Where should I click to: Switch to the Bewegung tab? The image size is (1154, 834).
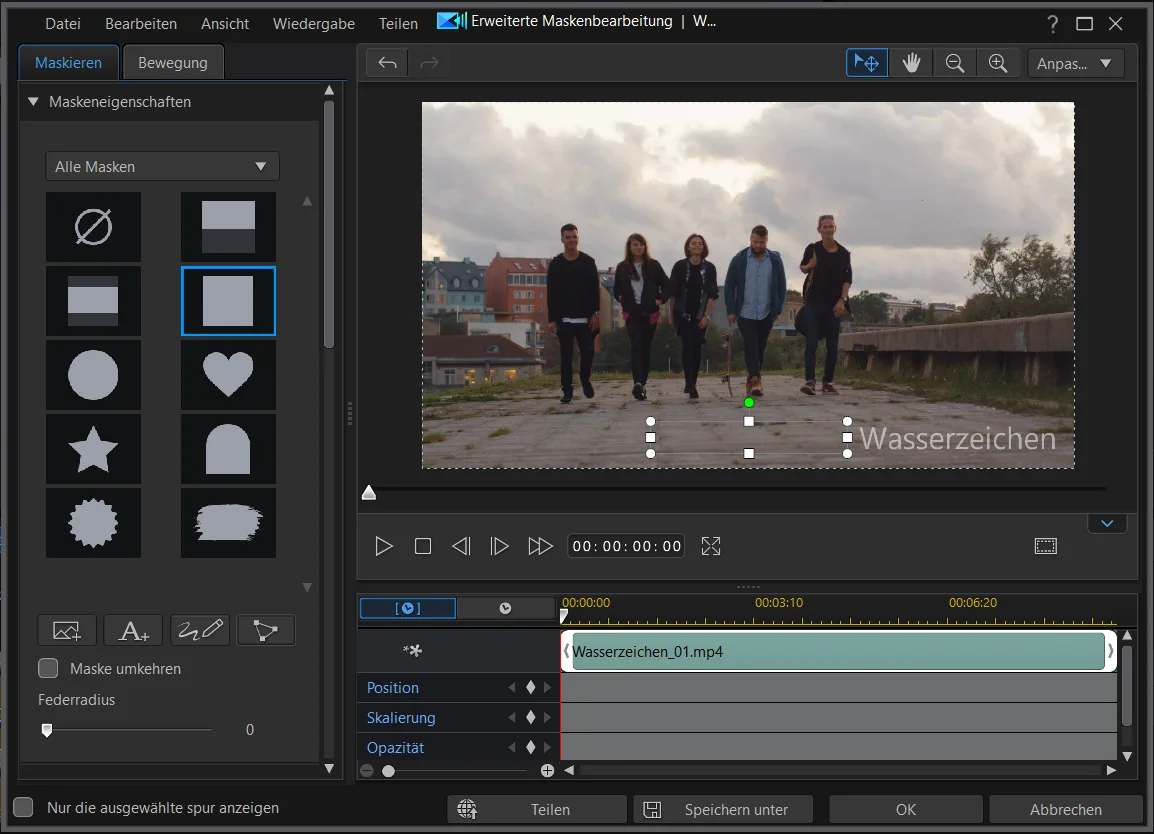[173, 62]
